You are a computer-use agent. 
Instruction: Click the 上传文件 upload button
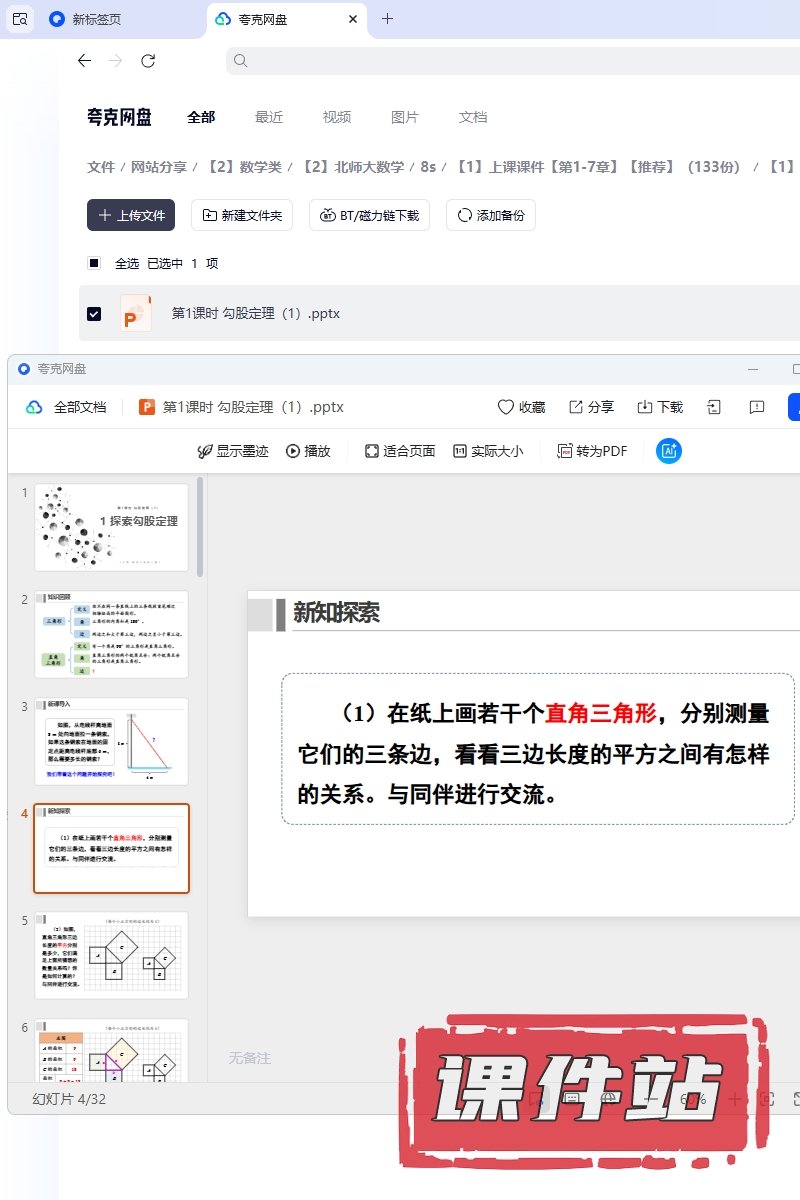[x=131, y=215]
